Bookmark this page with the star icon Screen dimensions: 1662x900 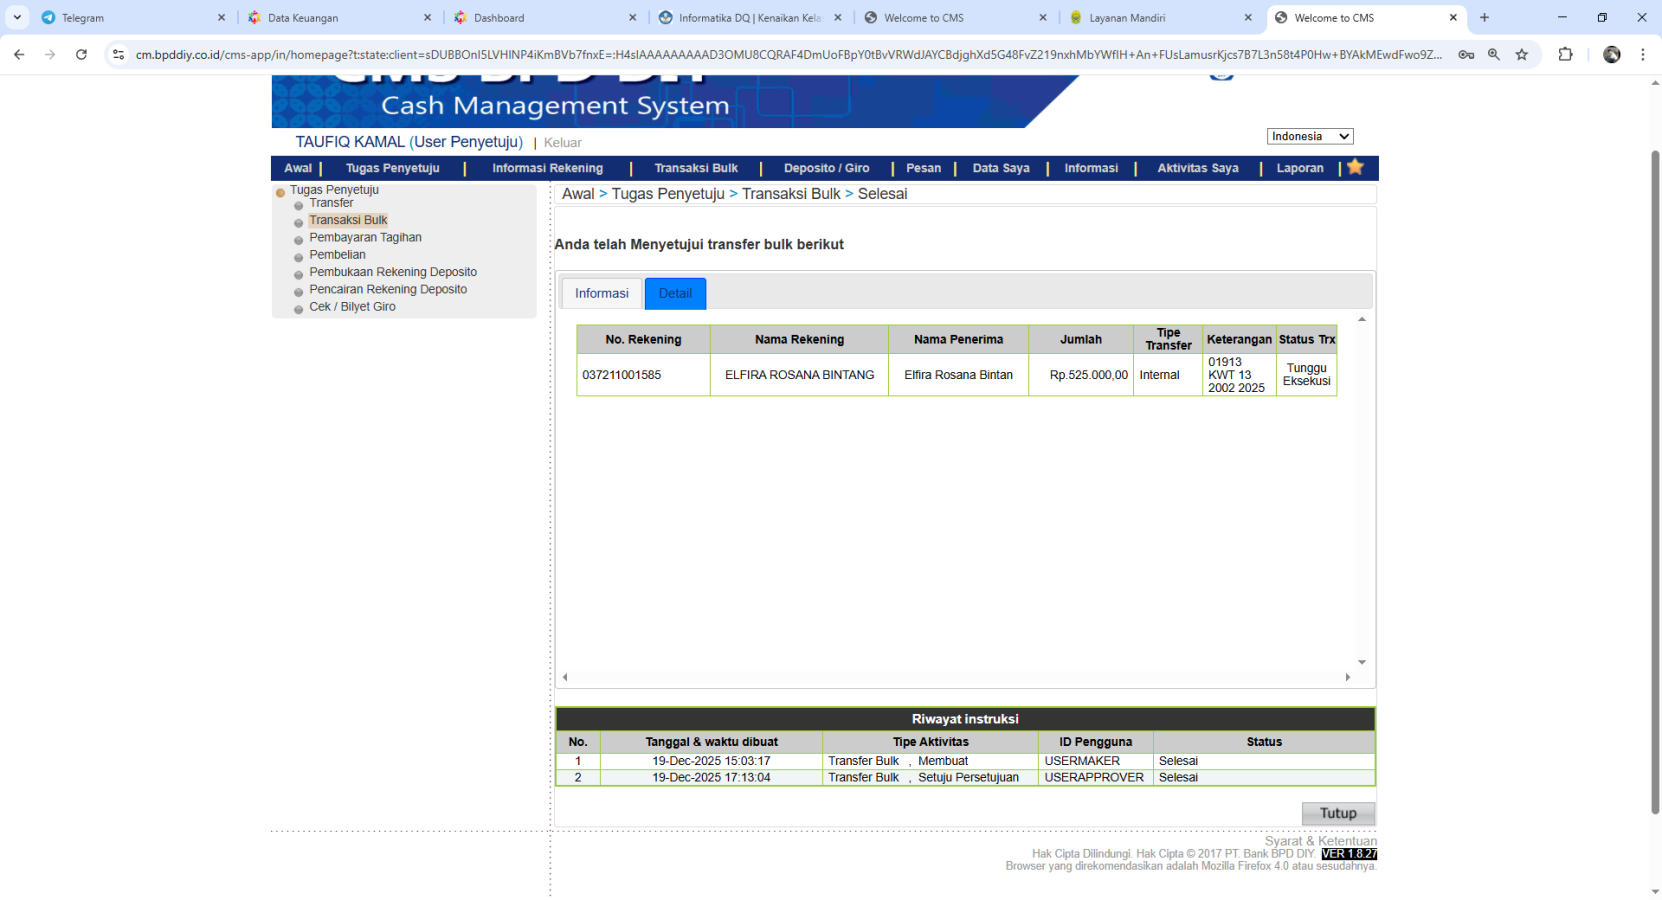[1521, 55]
